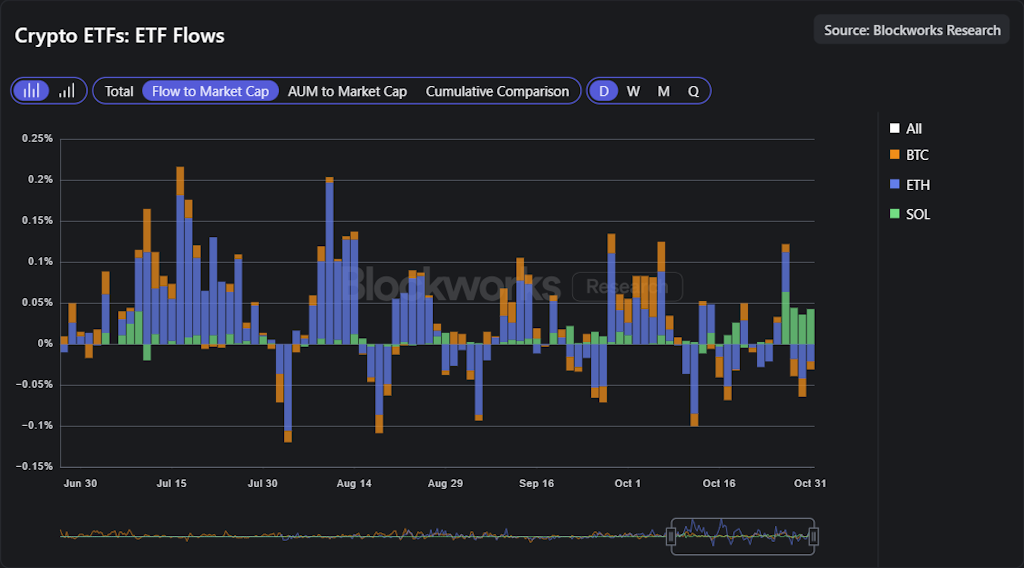This screenshot has height=568, width=1024.
Task: Click the navigator overview area before the selection
Action: point(360,537)
